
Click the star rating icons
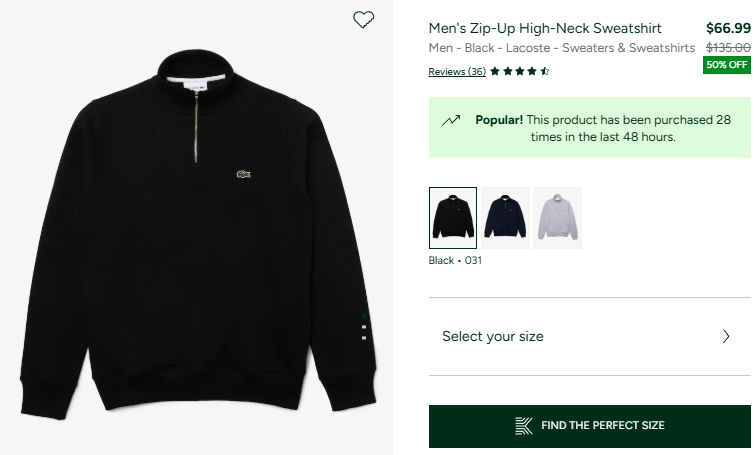pyautogui.click(x=520, y=71)
